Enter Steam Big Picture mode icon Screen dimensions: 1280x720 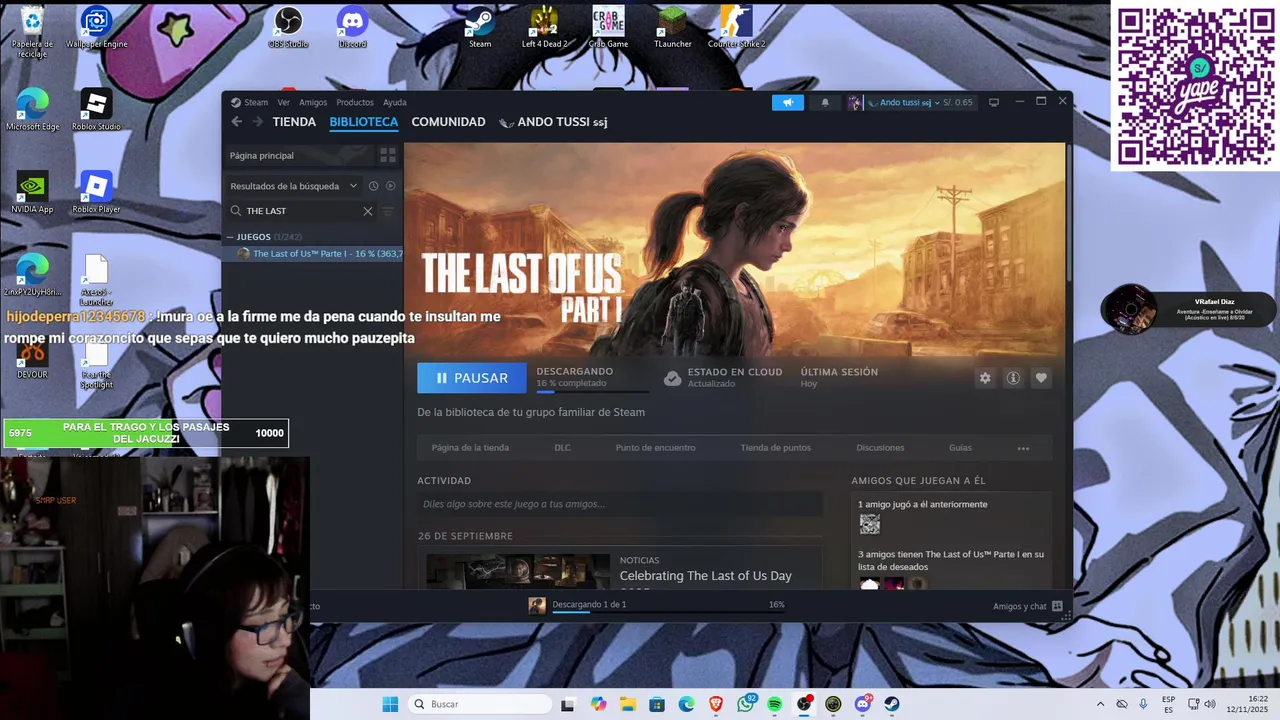(x=994, y=102)
